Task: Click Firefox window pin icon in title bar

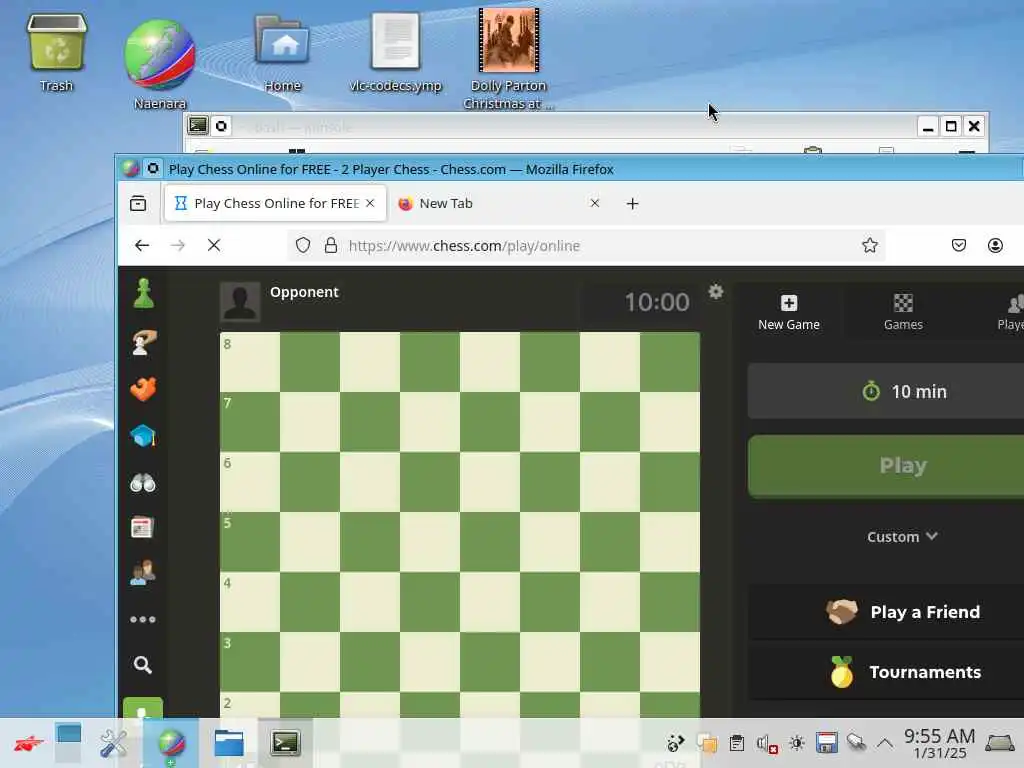Action: pyautogui.click(x=153, y=169)
